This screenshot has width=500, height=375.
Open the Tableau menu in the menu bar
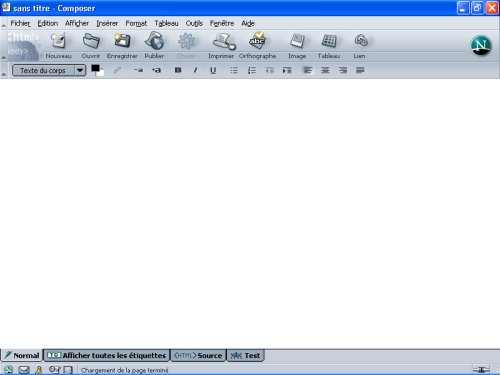pos(166,23)
